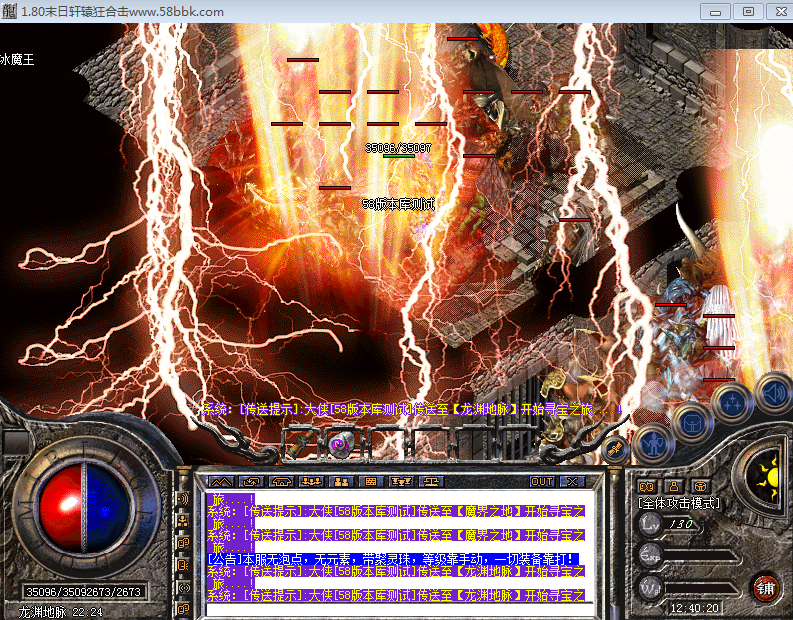This screenshot has width=793, height=620.
Task: Click the chat input field below the messages
Action: click(400, 610)
